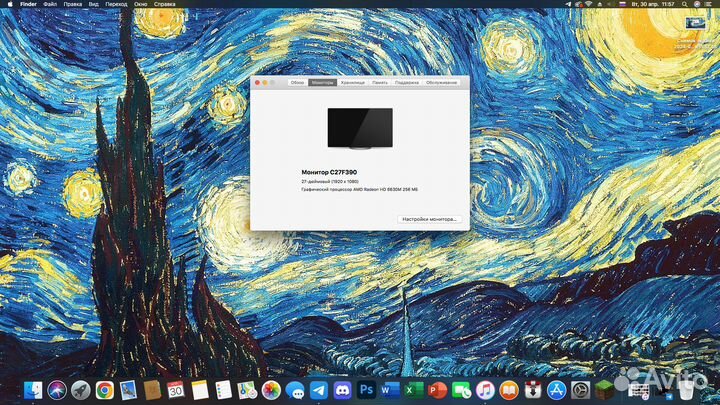Click the Siri icon in the menu bar
This screenshot has height=405, width=720.
[697, 4]
